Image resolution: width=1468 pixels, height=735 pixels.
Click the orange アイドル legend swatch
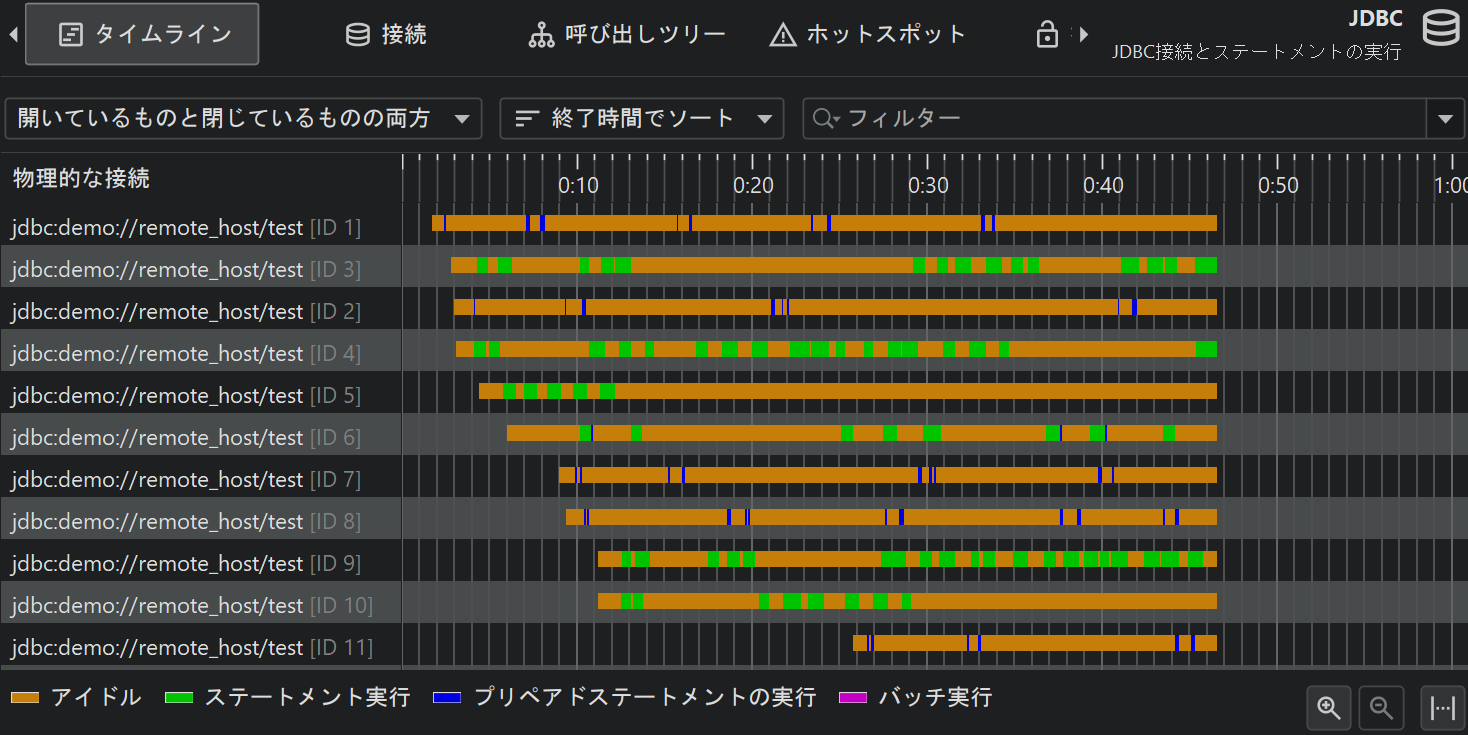[x=25, y=698]
